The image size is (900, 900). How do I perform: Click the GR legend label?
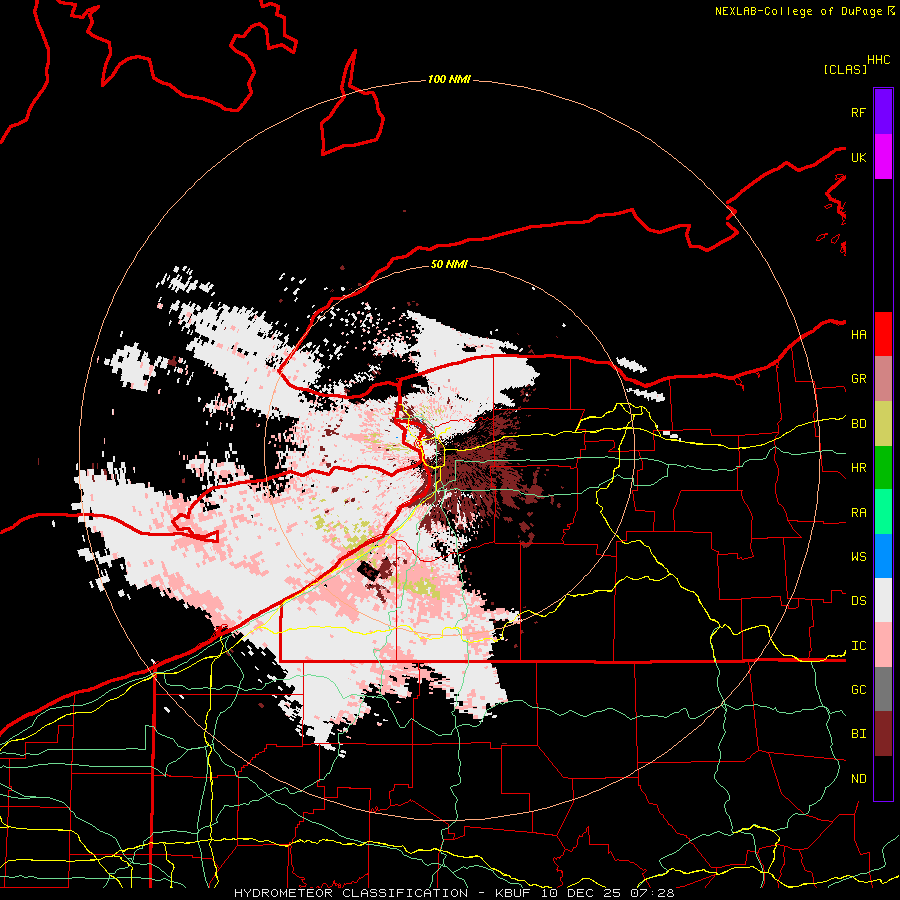click(858, 379)
